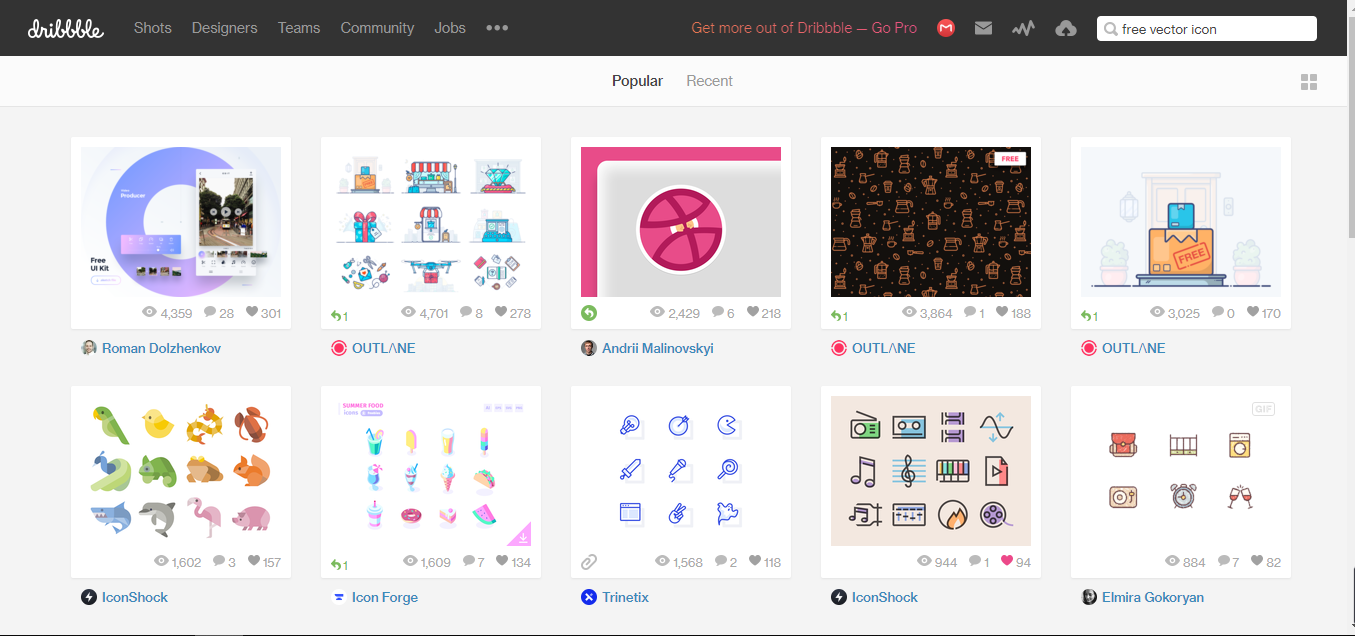
Task: Click the green rebound badge on the Dribbble ball shot
Action: (x=589, y=313)
